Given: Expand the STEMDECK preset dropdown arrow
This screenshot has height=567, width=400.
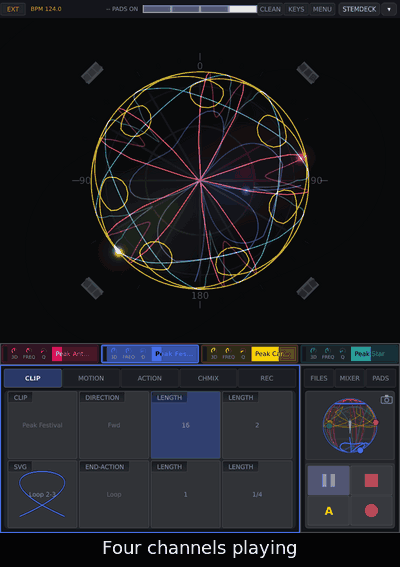Looking at the screenshot, I should 389,9.
